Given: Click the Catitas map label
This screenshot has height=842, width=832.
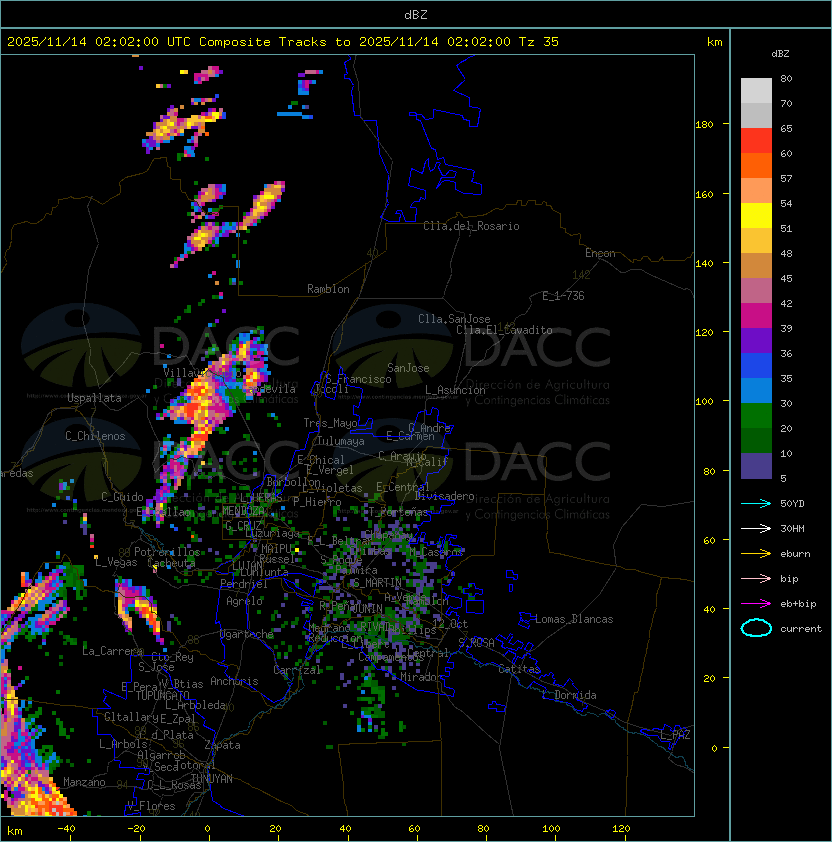Looking at the screenshot, I should (x=519, y=669).
